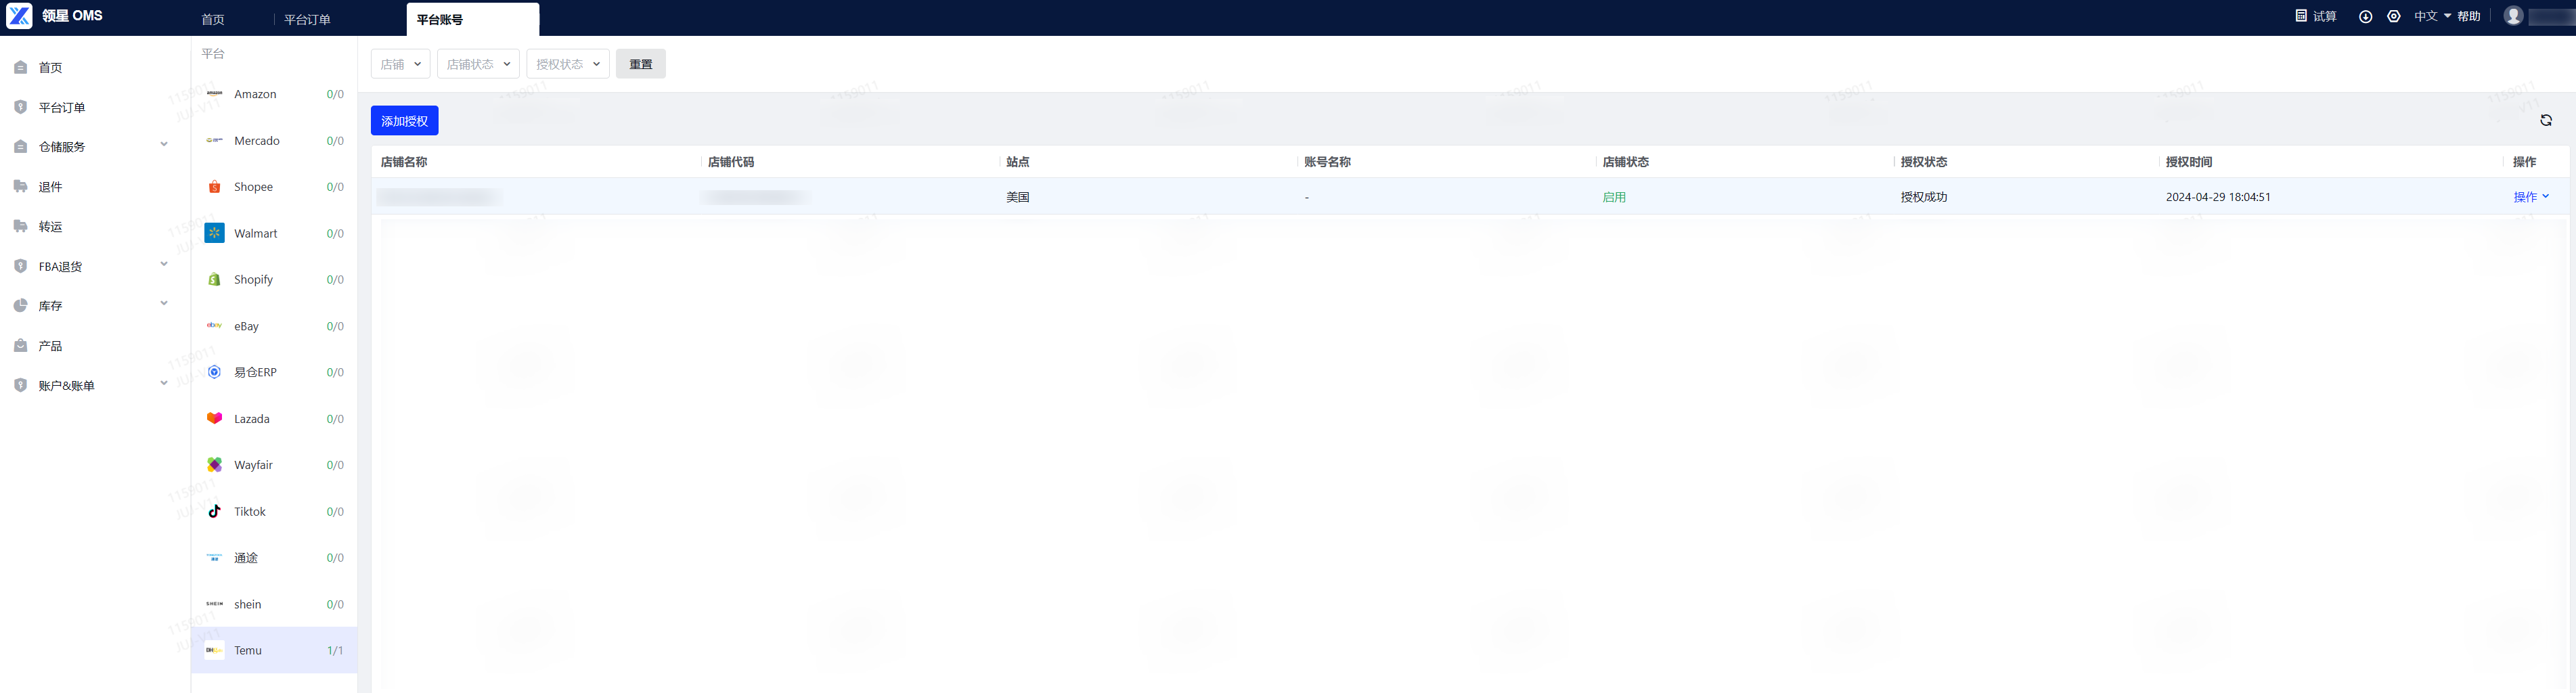The width and height of the screenshot is (2576, 693).
Task: Click the 账号名称 column header
Action: point(1327,162)
